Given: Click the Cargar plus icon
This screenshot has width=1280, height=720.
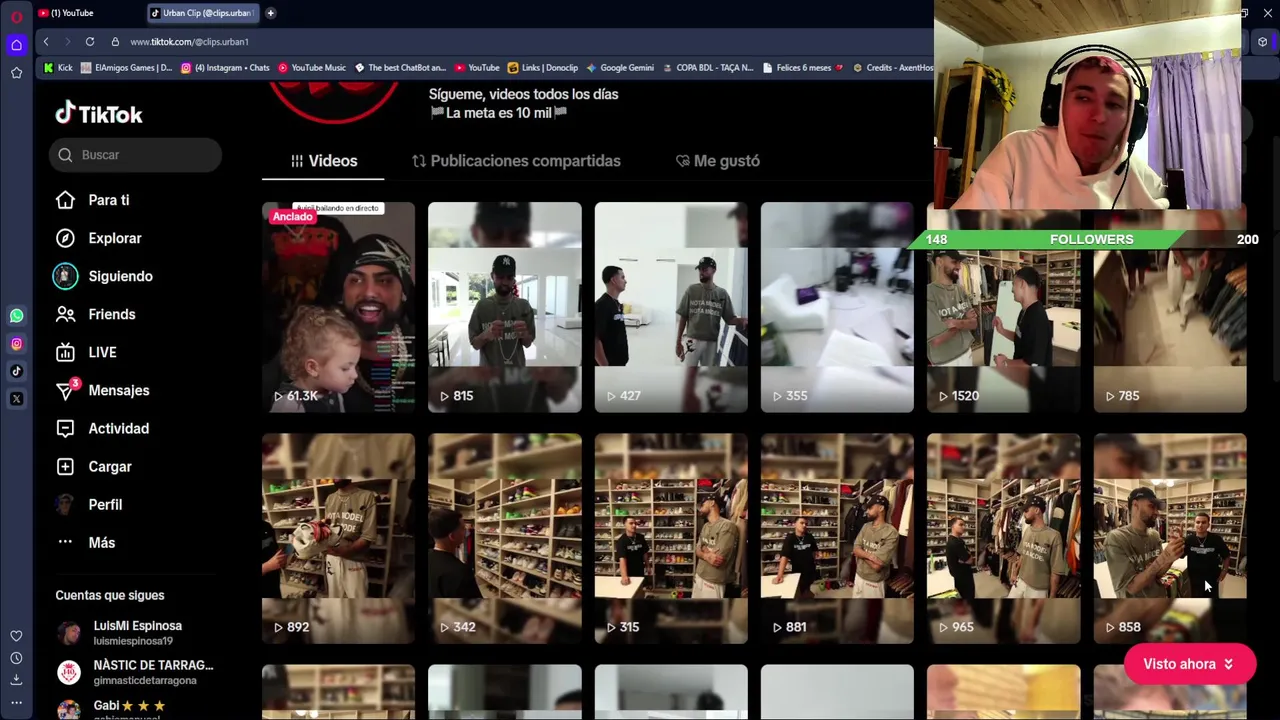Looking at the screenshot, I should (x=65, y=466).
